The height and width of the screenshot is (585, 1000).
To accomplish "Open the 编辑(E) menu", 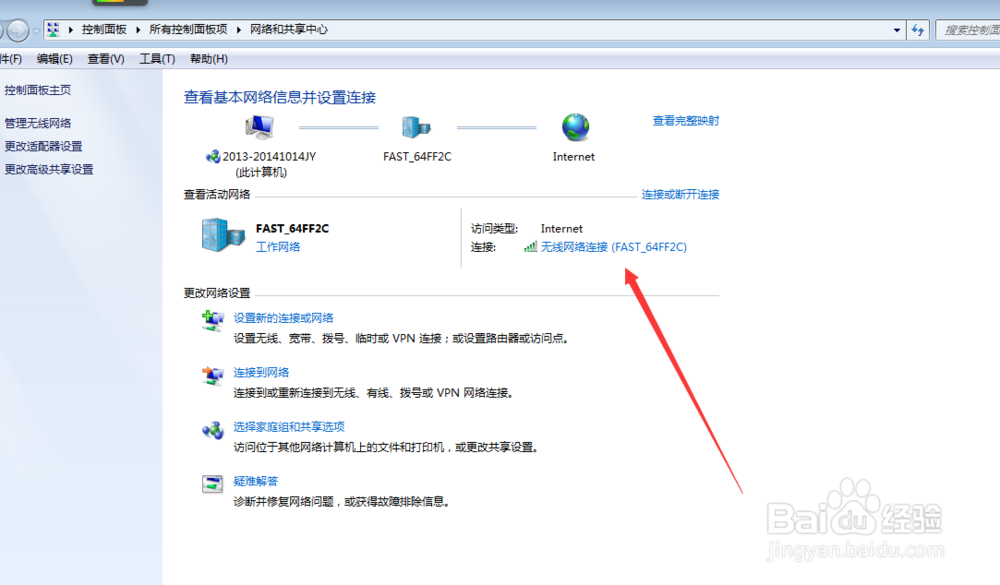I will (54, 59).
